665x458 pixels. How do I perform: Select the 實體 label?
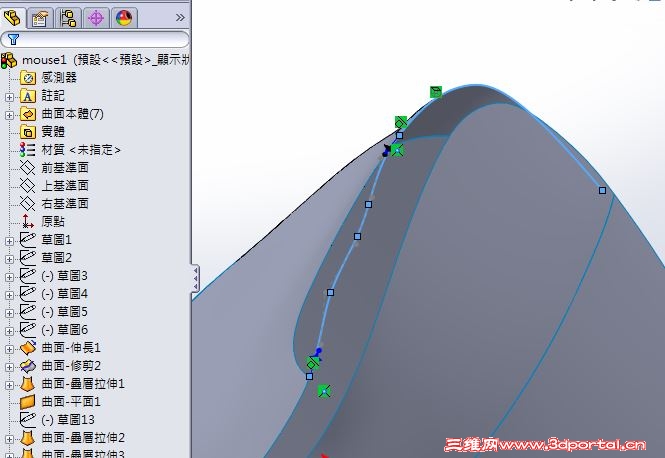point(53,132)
